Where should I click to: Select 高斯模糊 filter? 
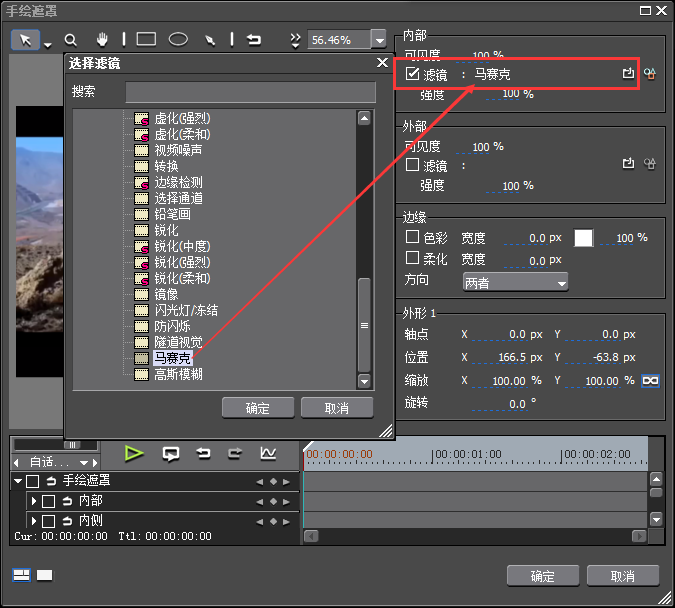pyautogui.click(x=178, y=374)
